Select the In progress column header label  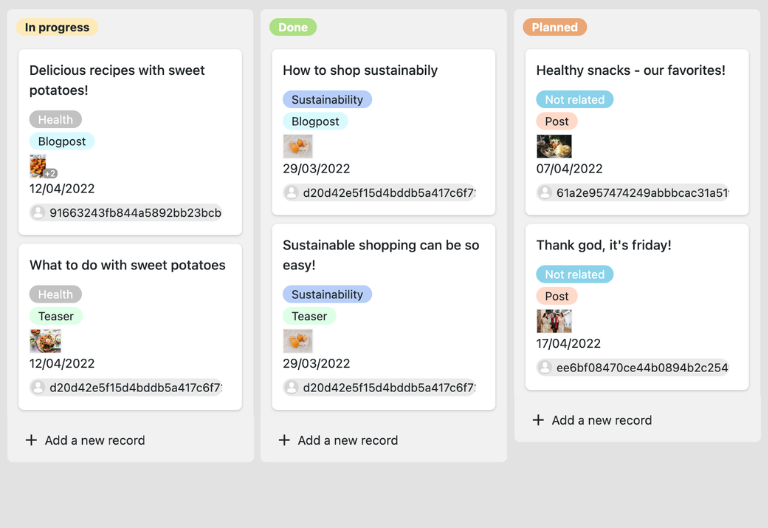tap(57, 27)
